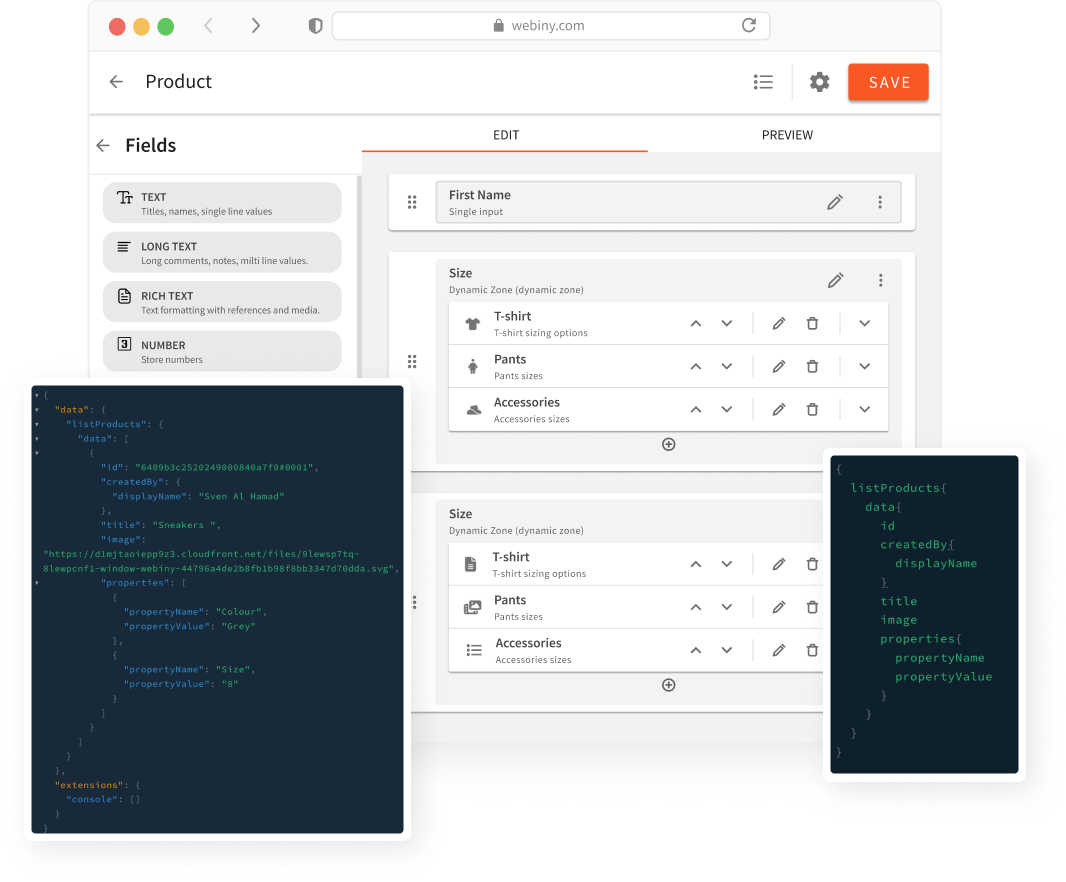
Task: Open settings via the gear icon
Action: tap(819, 82)
